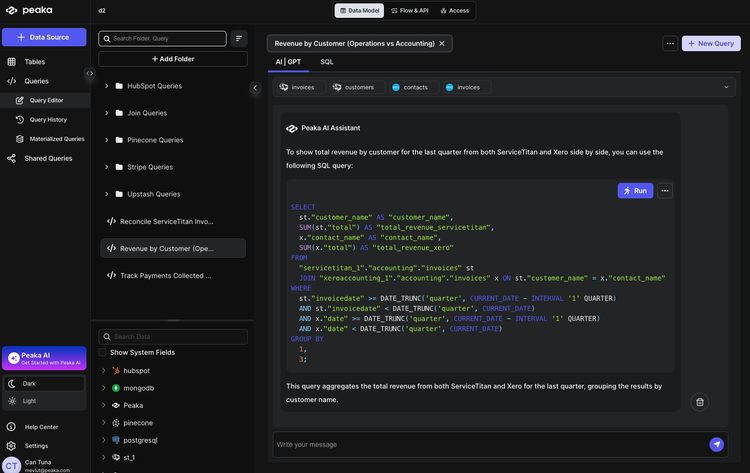Open the more options menu beside New Query
Image resolution: width=750 pixels, height=473 pixels.
(x=669, y=43)
